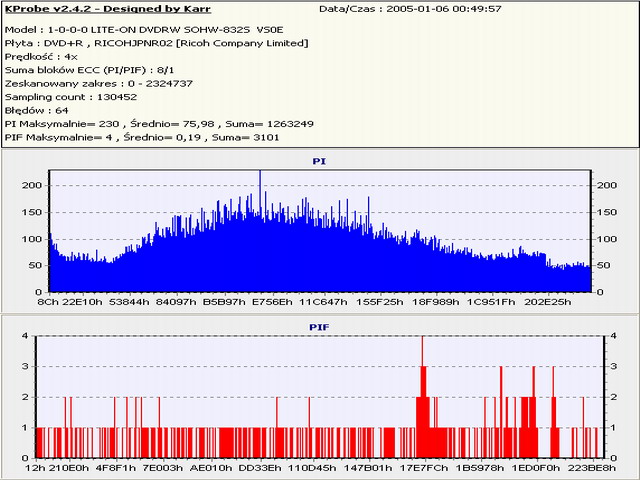Image resolution: width=640 pixels, height=480 pixels.
Task: Click the 4F8F1h label on PIF x-axis
Action: tap(116, 468)
